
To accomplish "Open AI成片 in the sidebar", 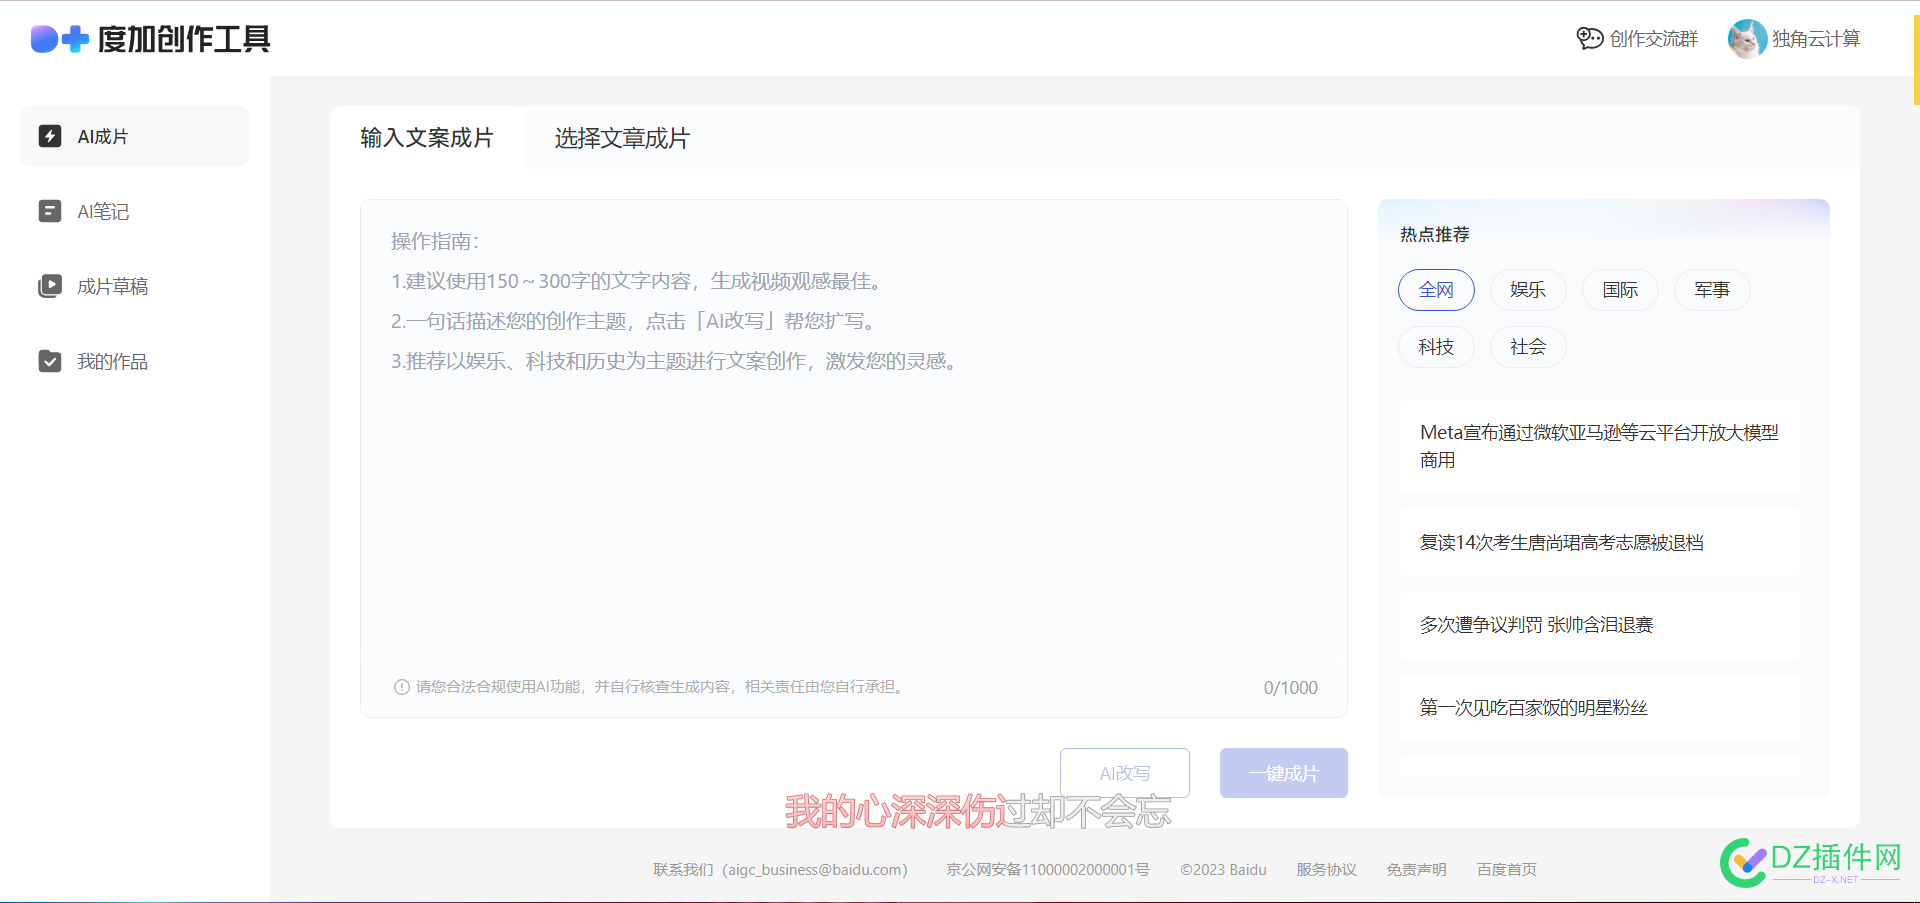I will click(135, 136).
